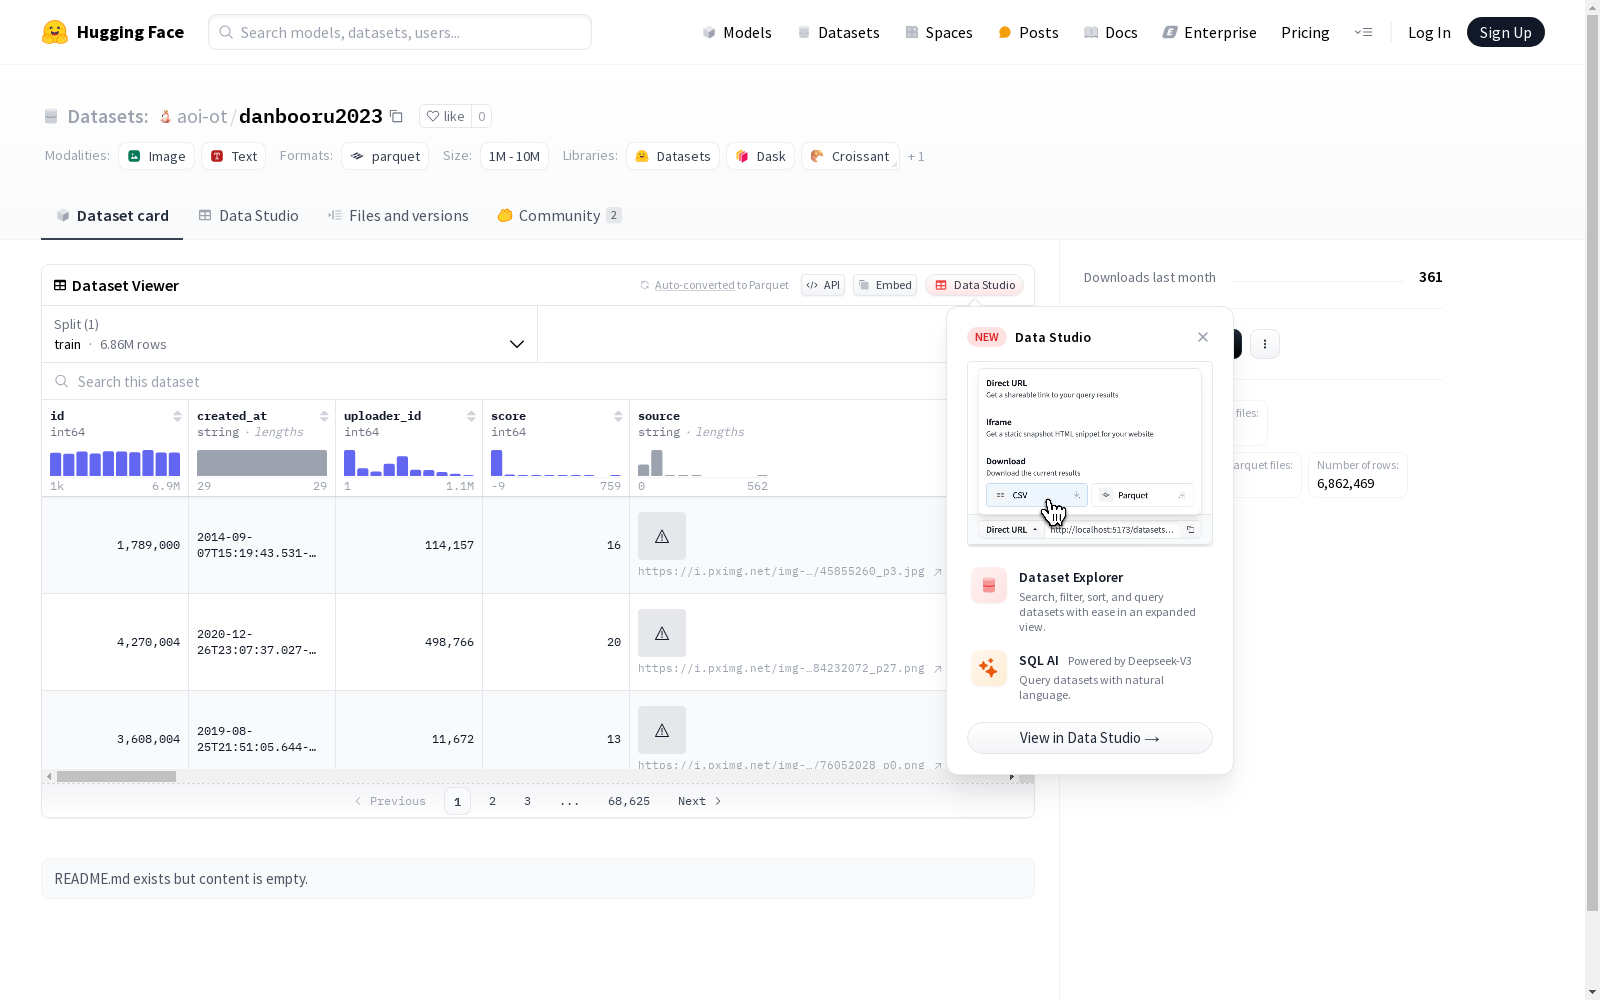Viewport: 1600px width, 1000px height.
Task: Click the warning image placeholder in row 1,789,000
Action: 662,536
